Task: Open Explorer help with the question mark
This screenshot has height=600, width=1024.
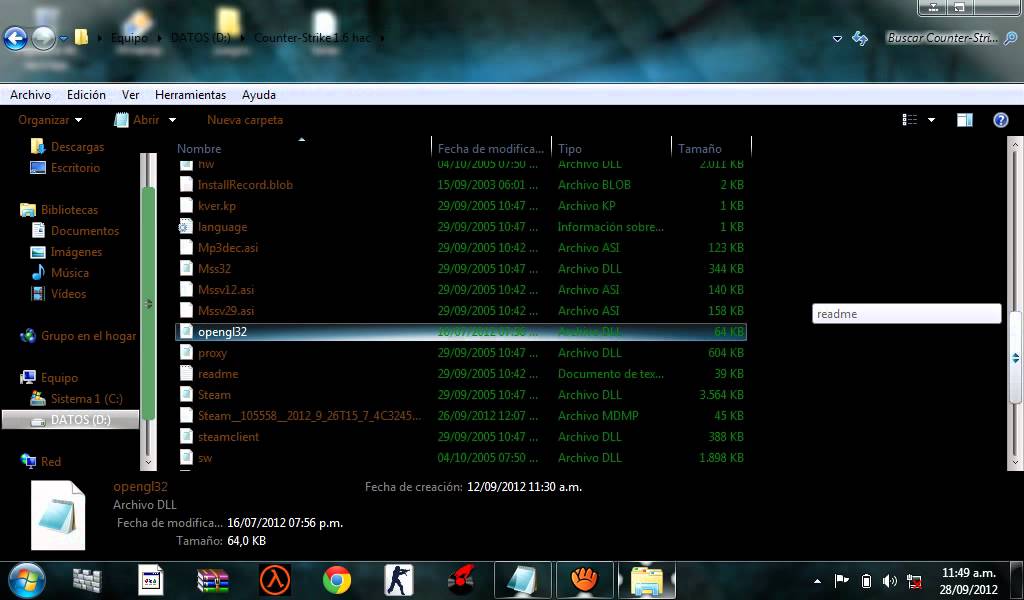Action: pyautogui.click(x=1000, y=119)
